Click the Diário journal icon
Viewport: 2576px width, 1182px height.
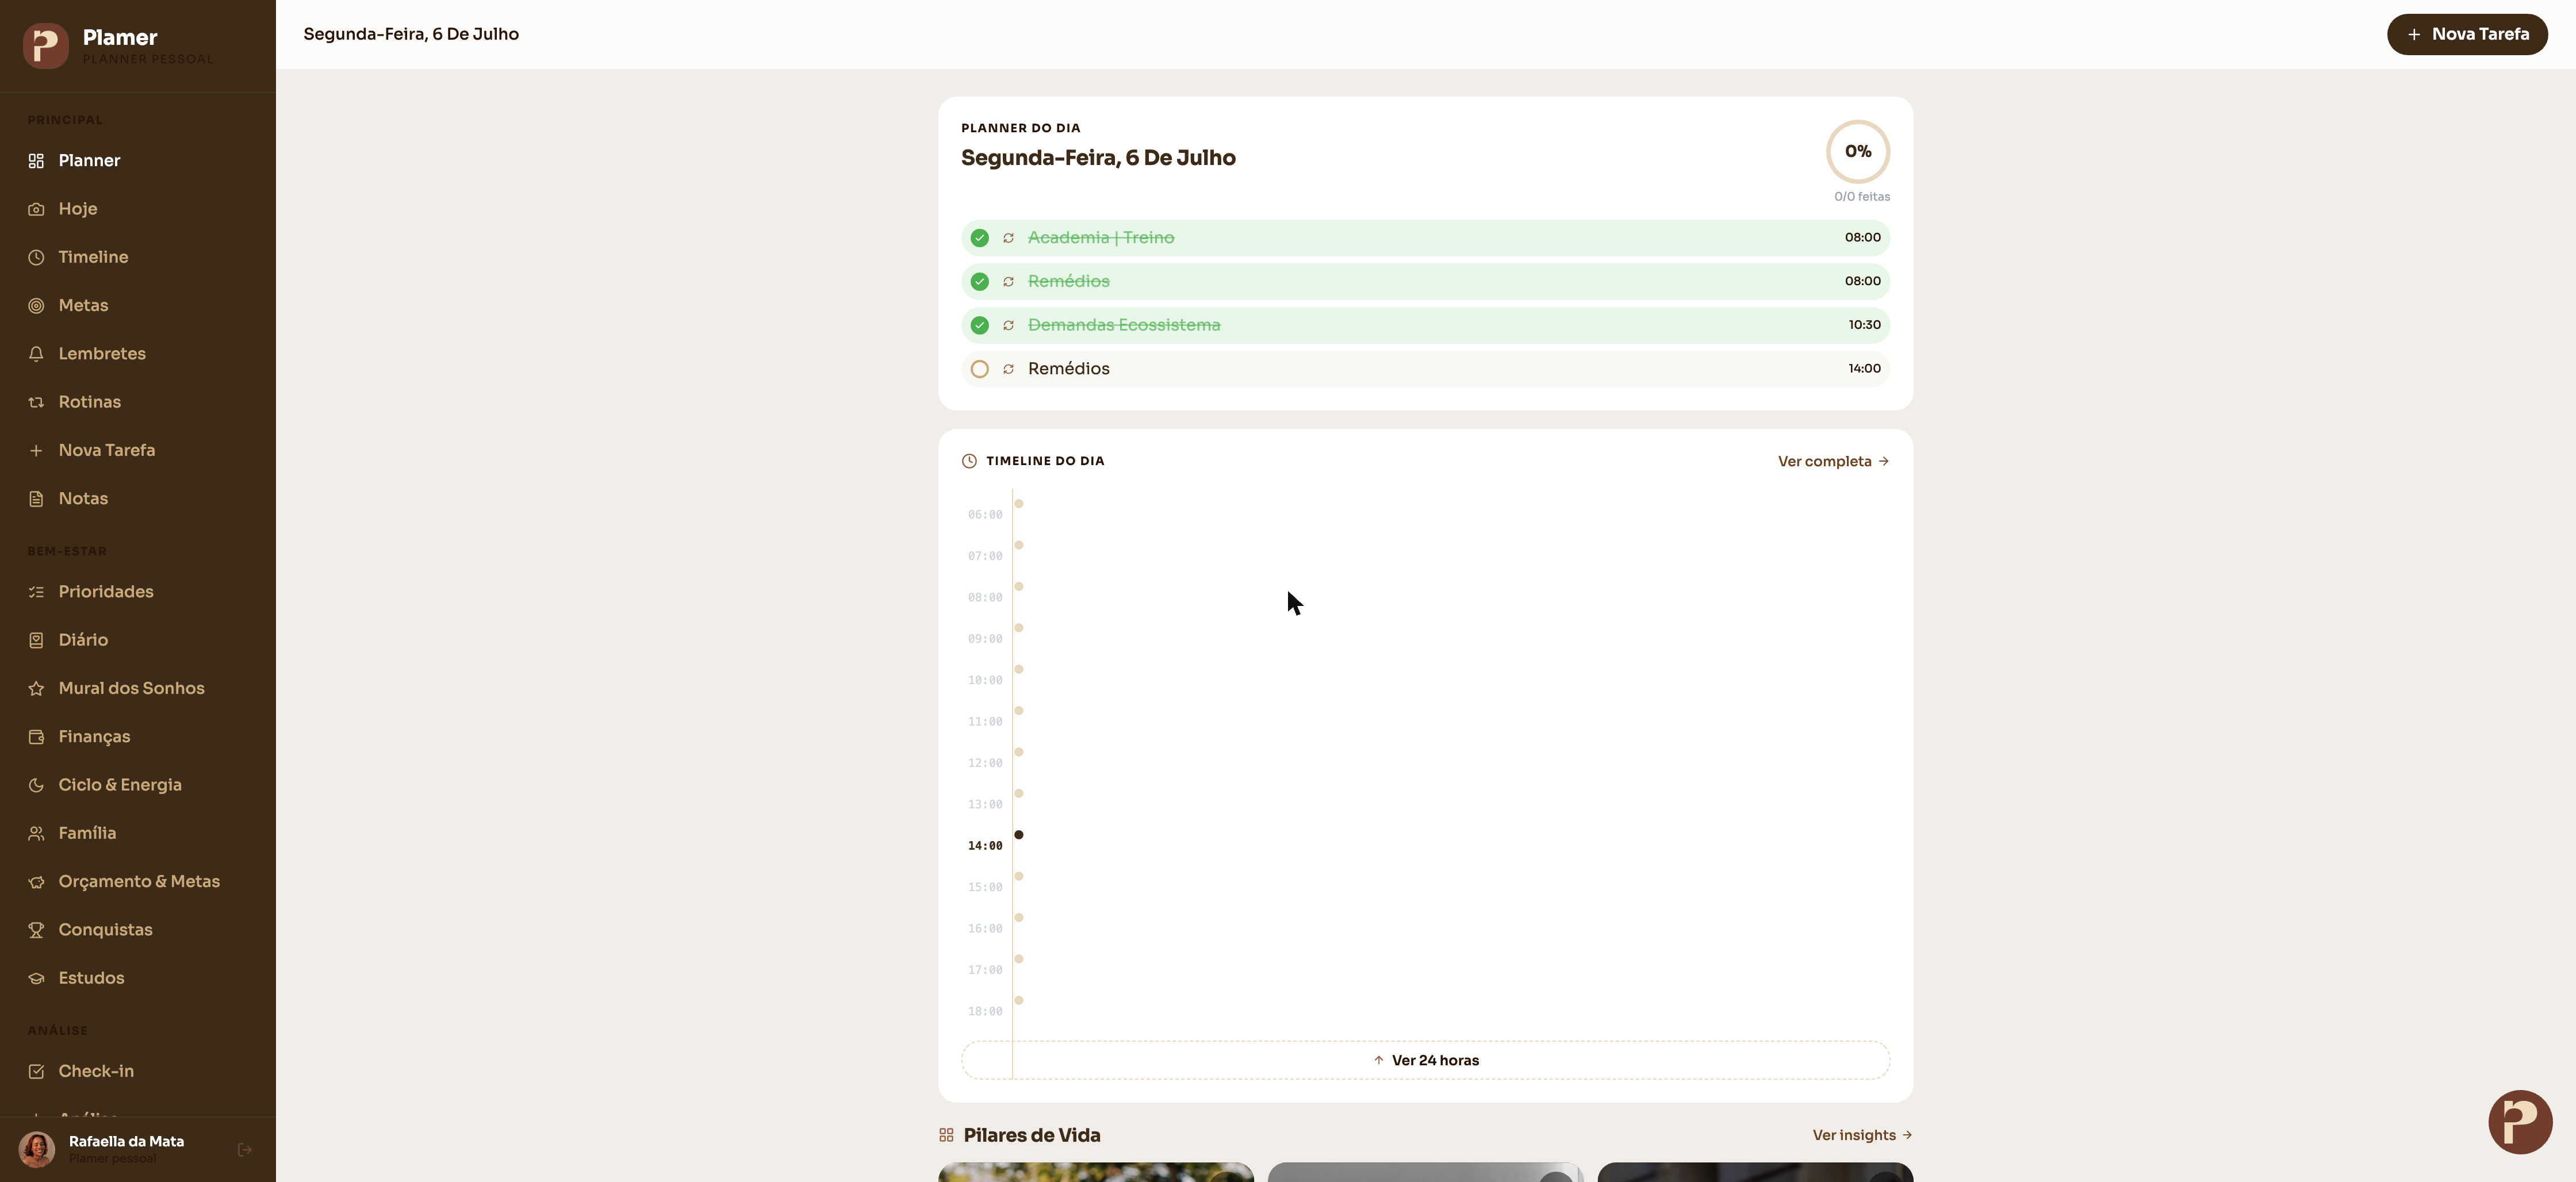point(36,640)
